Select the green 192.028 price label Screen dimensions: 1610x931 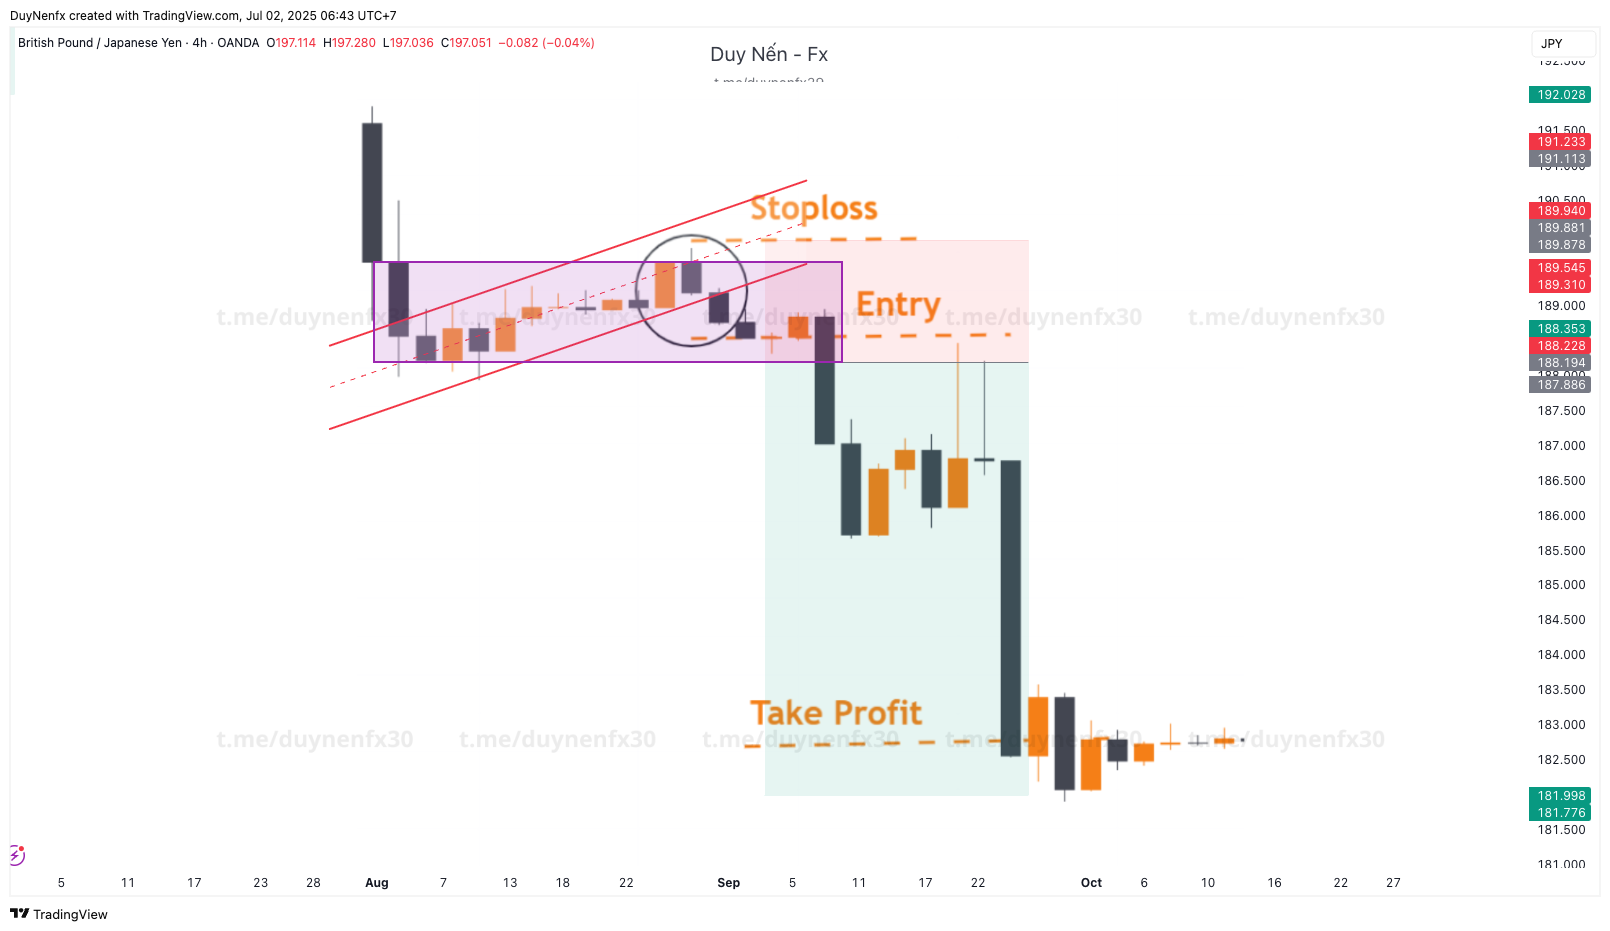[1560, 95]
